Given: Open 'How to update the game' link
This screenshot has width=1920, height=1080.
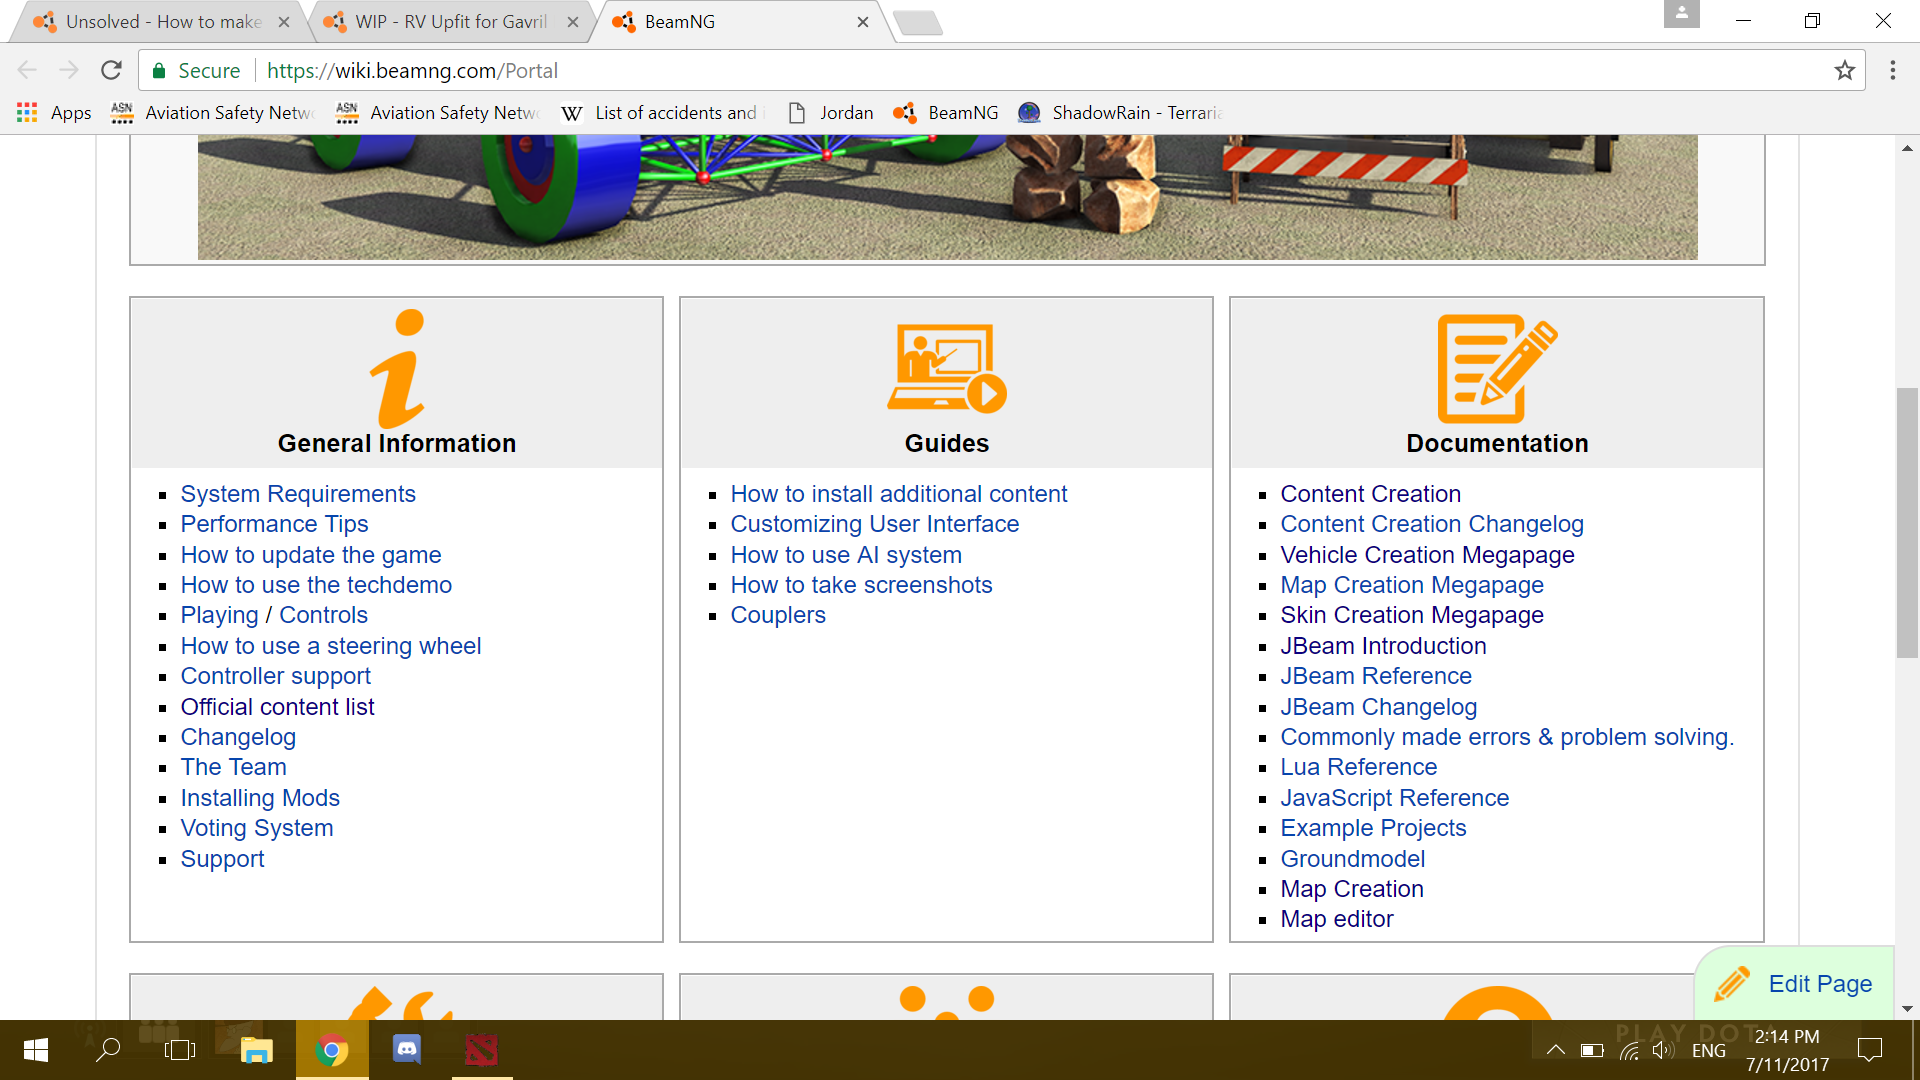Looking at the screenshot, I should 310,555.
